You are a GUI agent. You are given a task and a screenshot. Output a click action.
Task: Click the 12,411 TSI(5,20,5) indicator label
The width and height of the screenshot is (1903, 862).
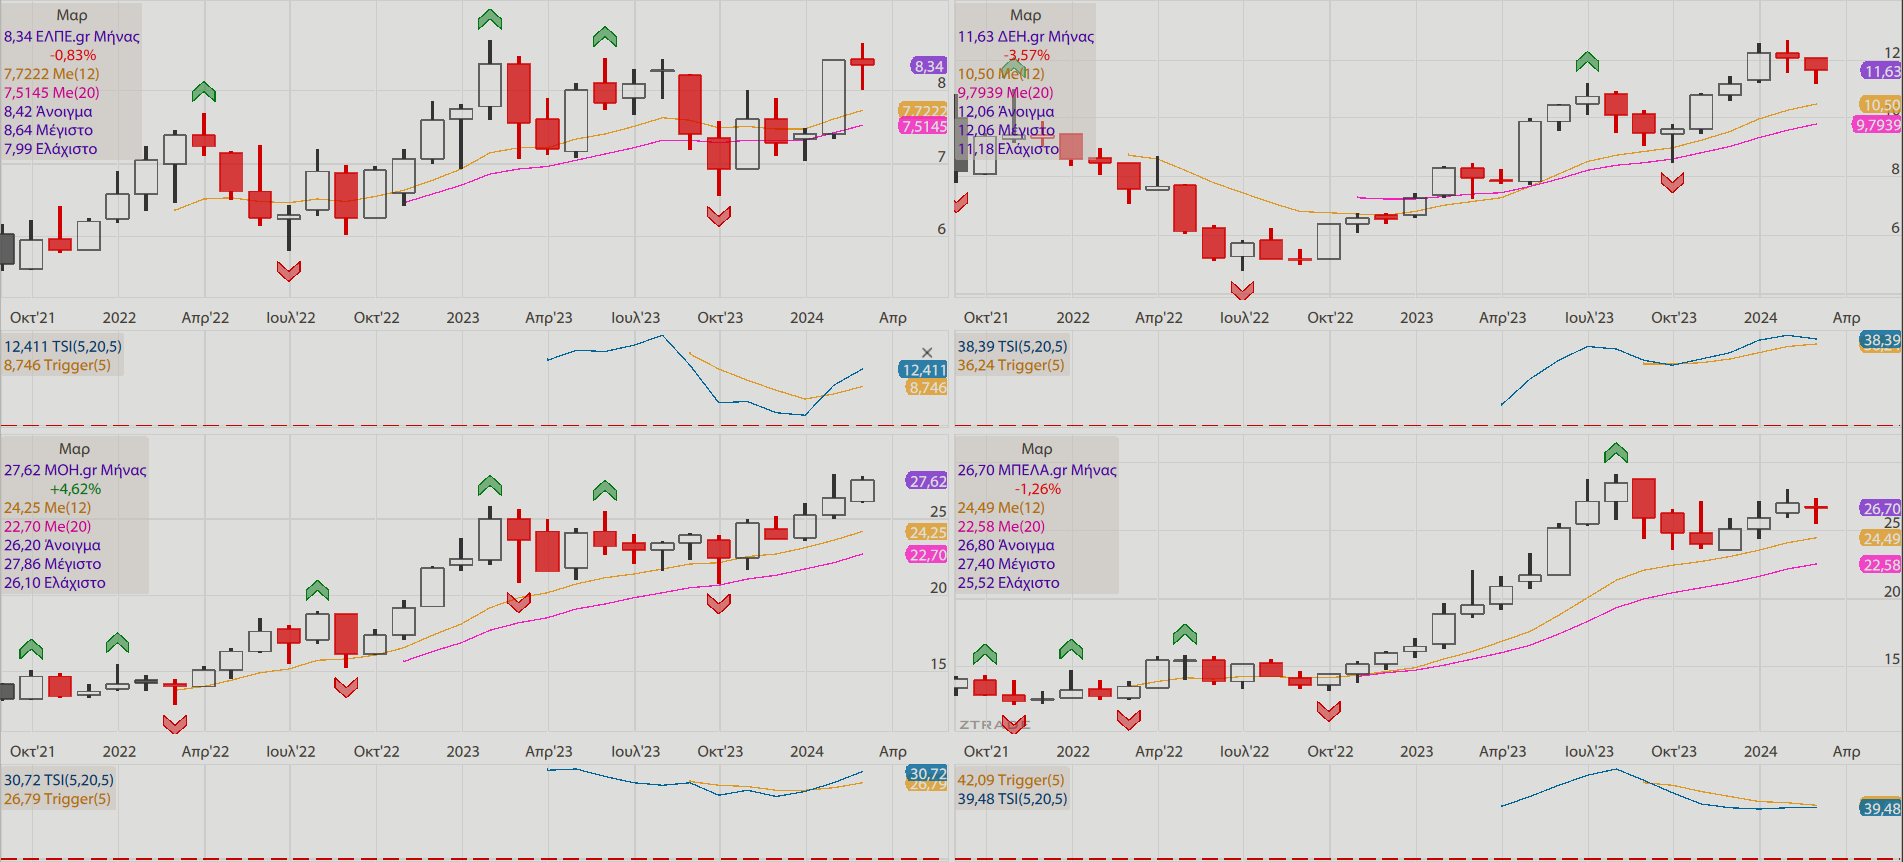[x=63, y=347]
